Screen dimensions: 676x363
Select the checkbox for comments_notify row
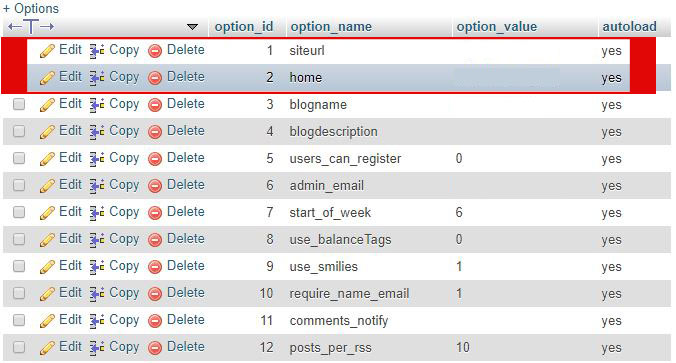click(x=19, y=320)
